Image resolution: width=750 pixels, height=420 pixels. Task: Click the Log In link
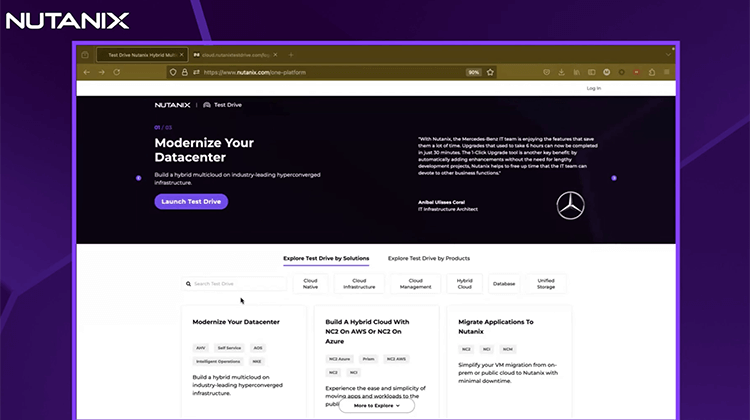pos(593,88)
